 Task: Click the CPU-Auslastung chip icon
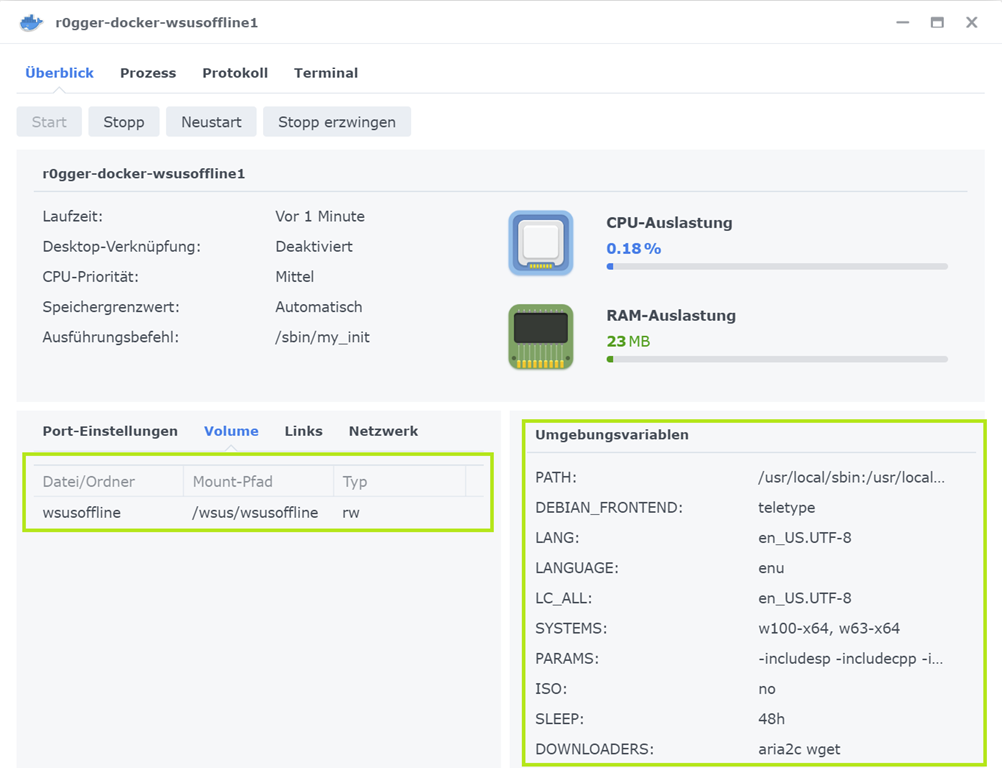(x=540, y=243)
